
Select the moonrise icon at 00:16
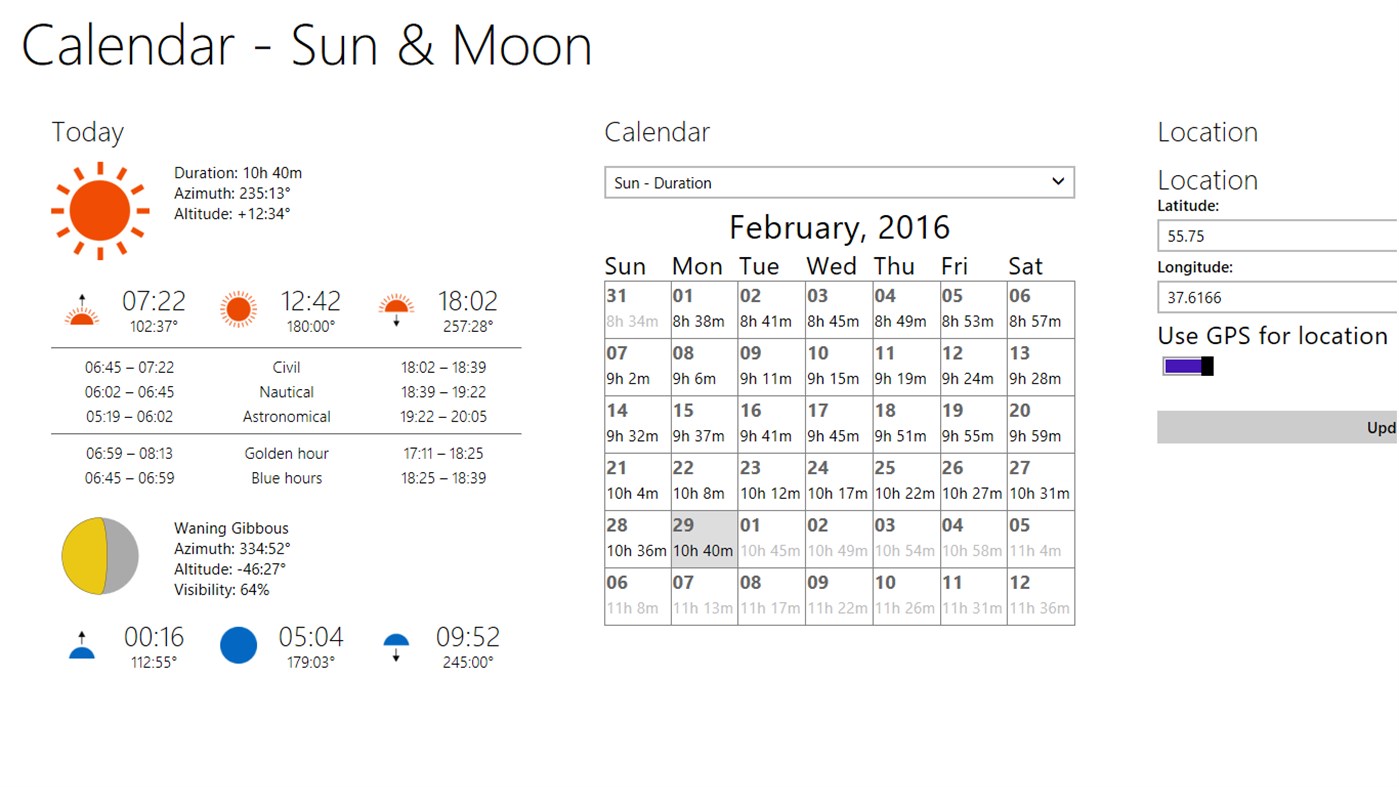coord(81,645)
